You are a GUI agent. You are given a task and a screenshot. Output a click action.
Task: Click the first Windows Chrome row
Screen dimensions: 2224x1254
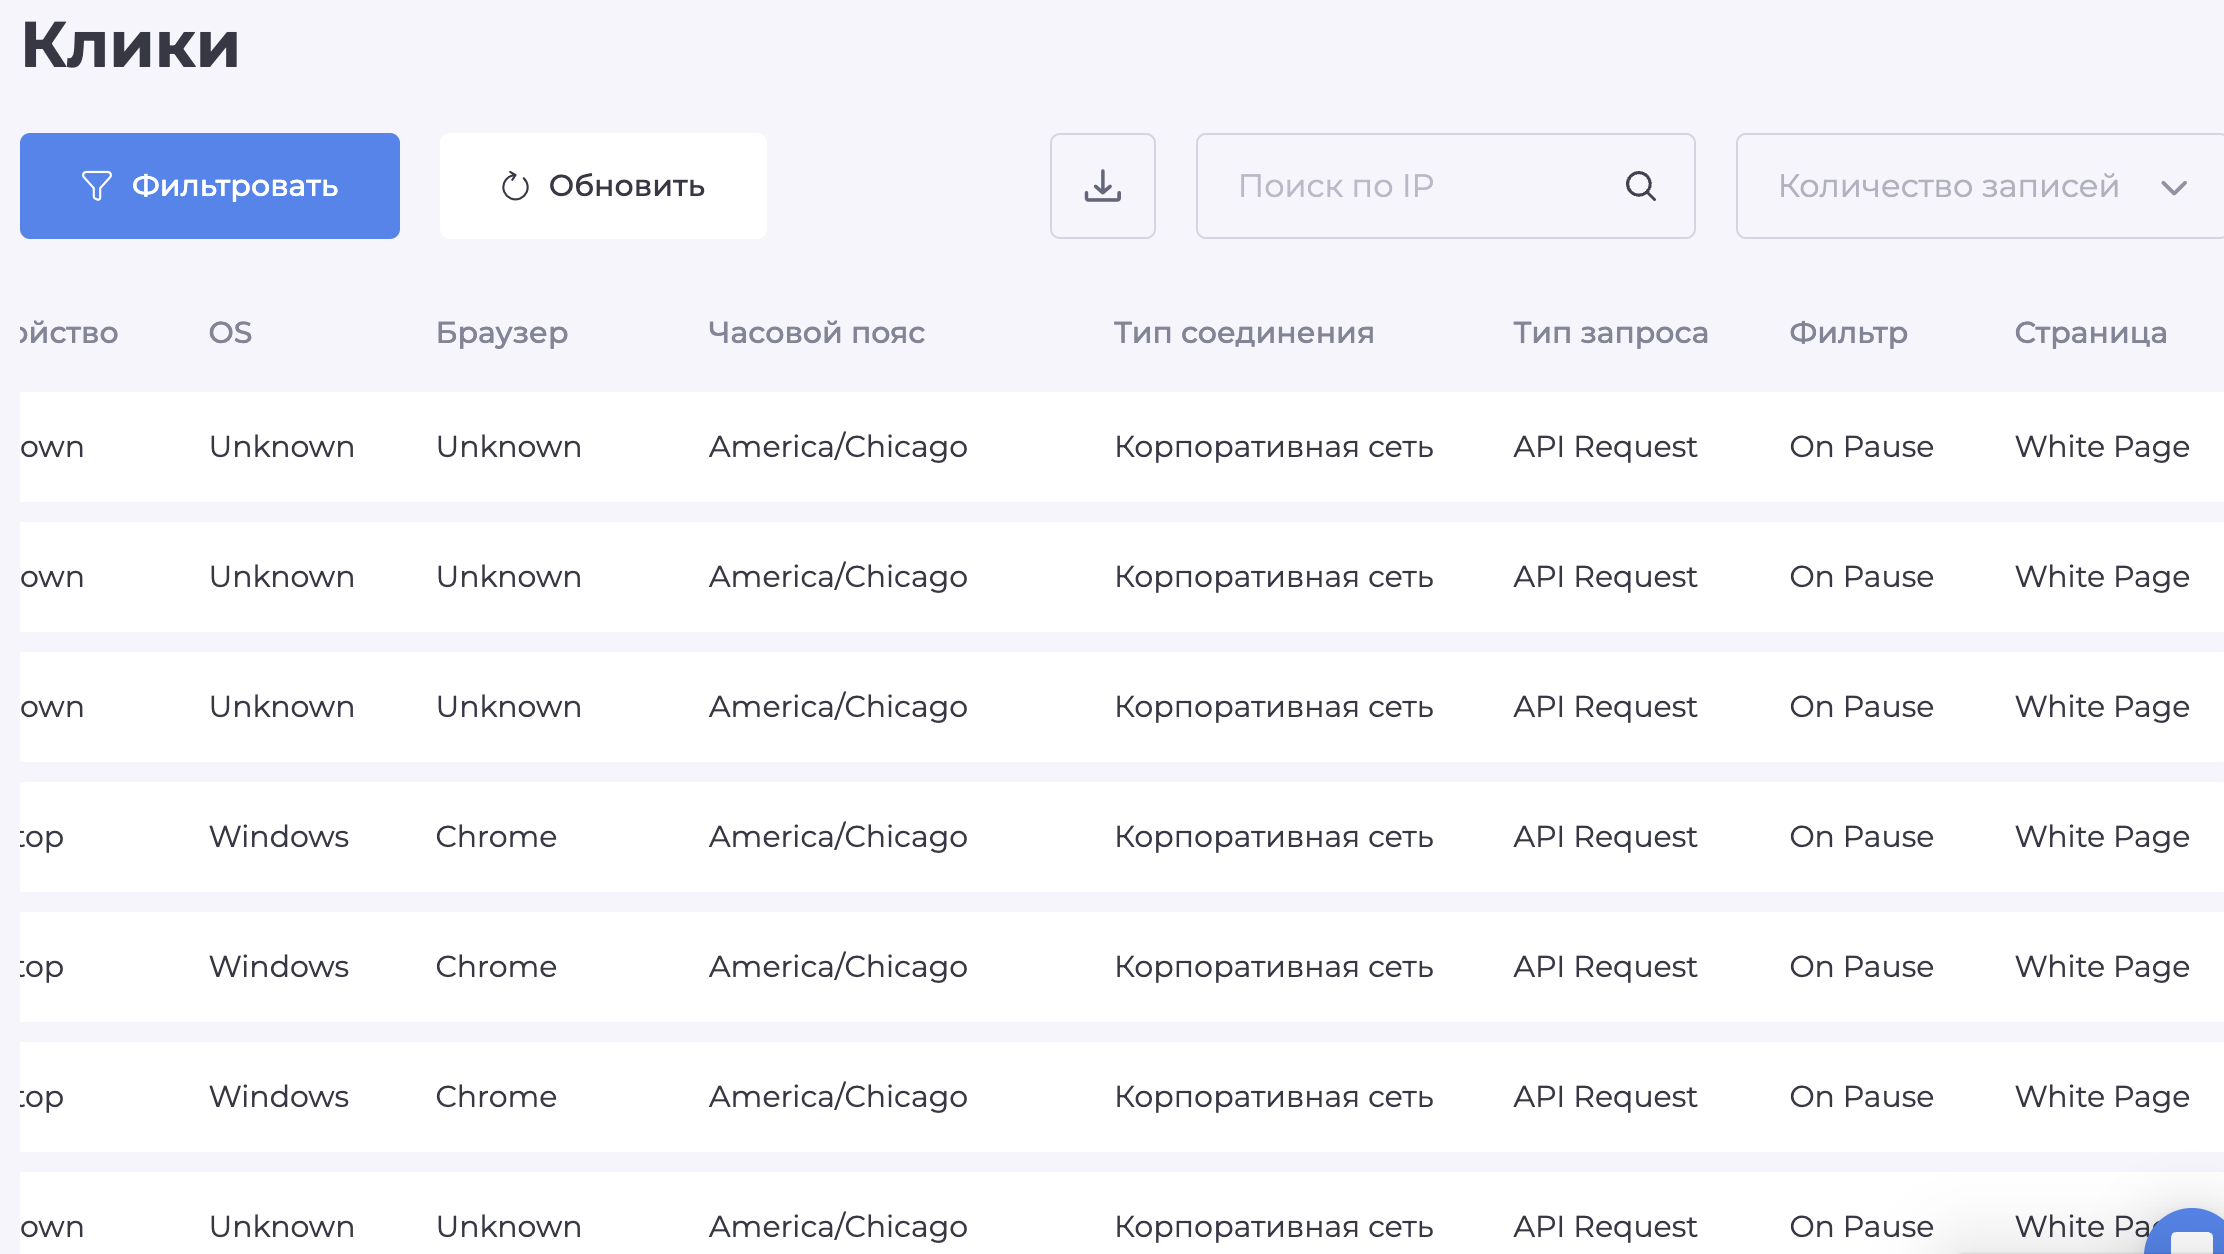(x=495, y=837)
